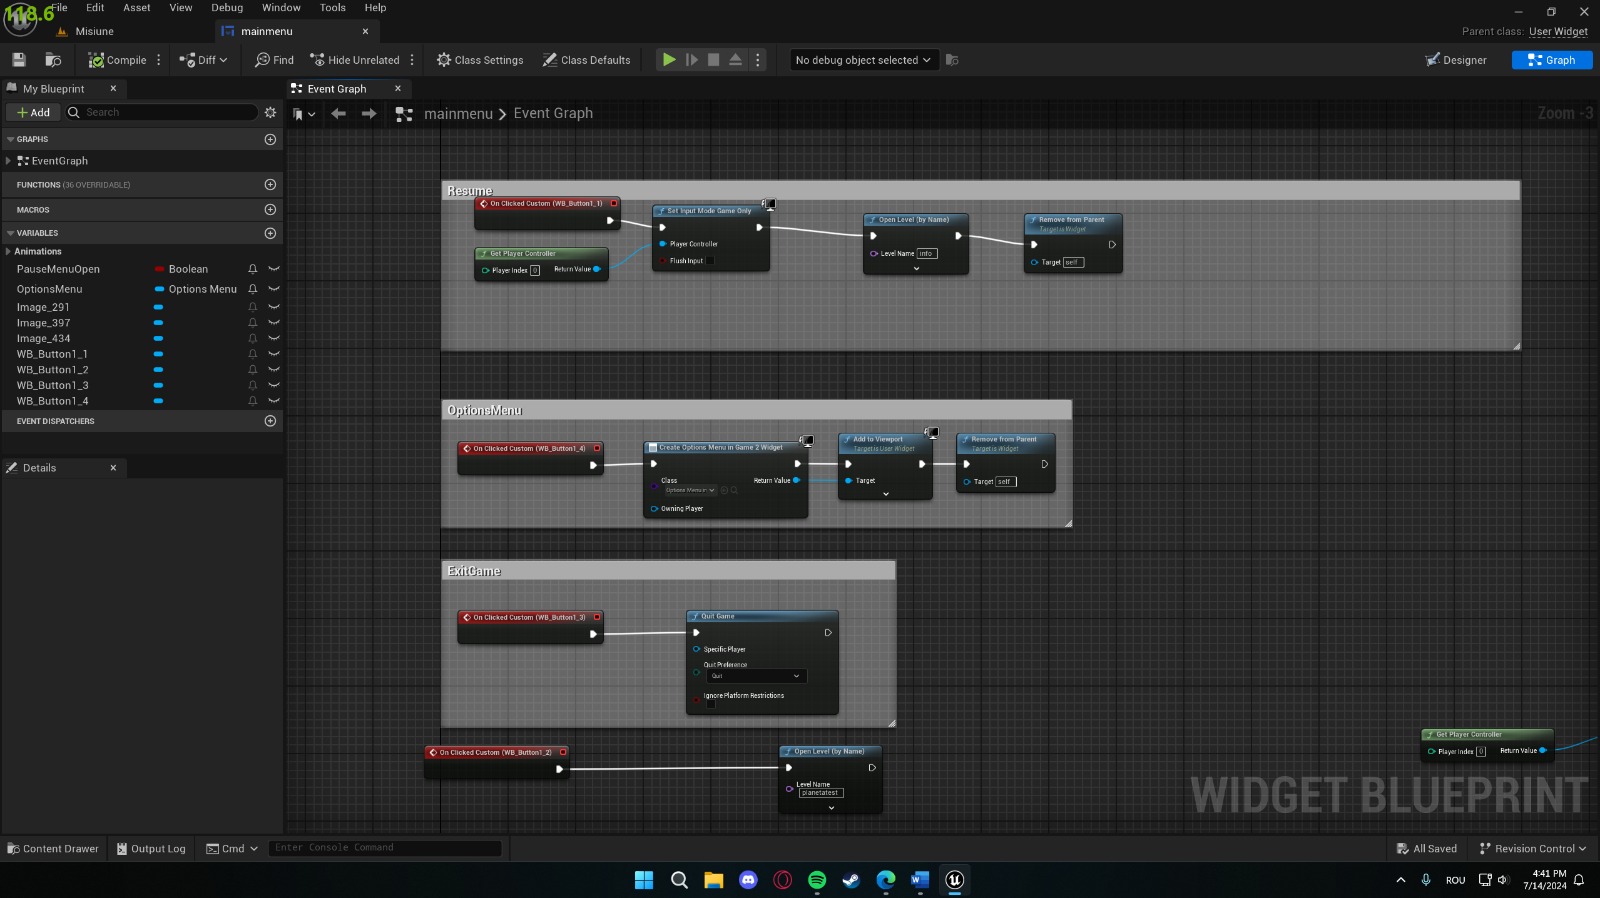This screenshot has width=1600, height=898.
Task: Add new variable with VARIABLES plus icon
Action: coord(270,233)
